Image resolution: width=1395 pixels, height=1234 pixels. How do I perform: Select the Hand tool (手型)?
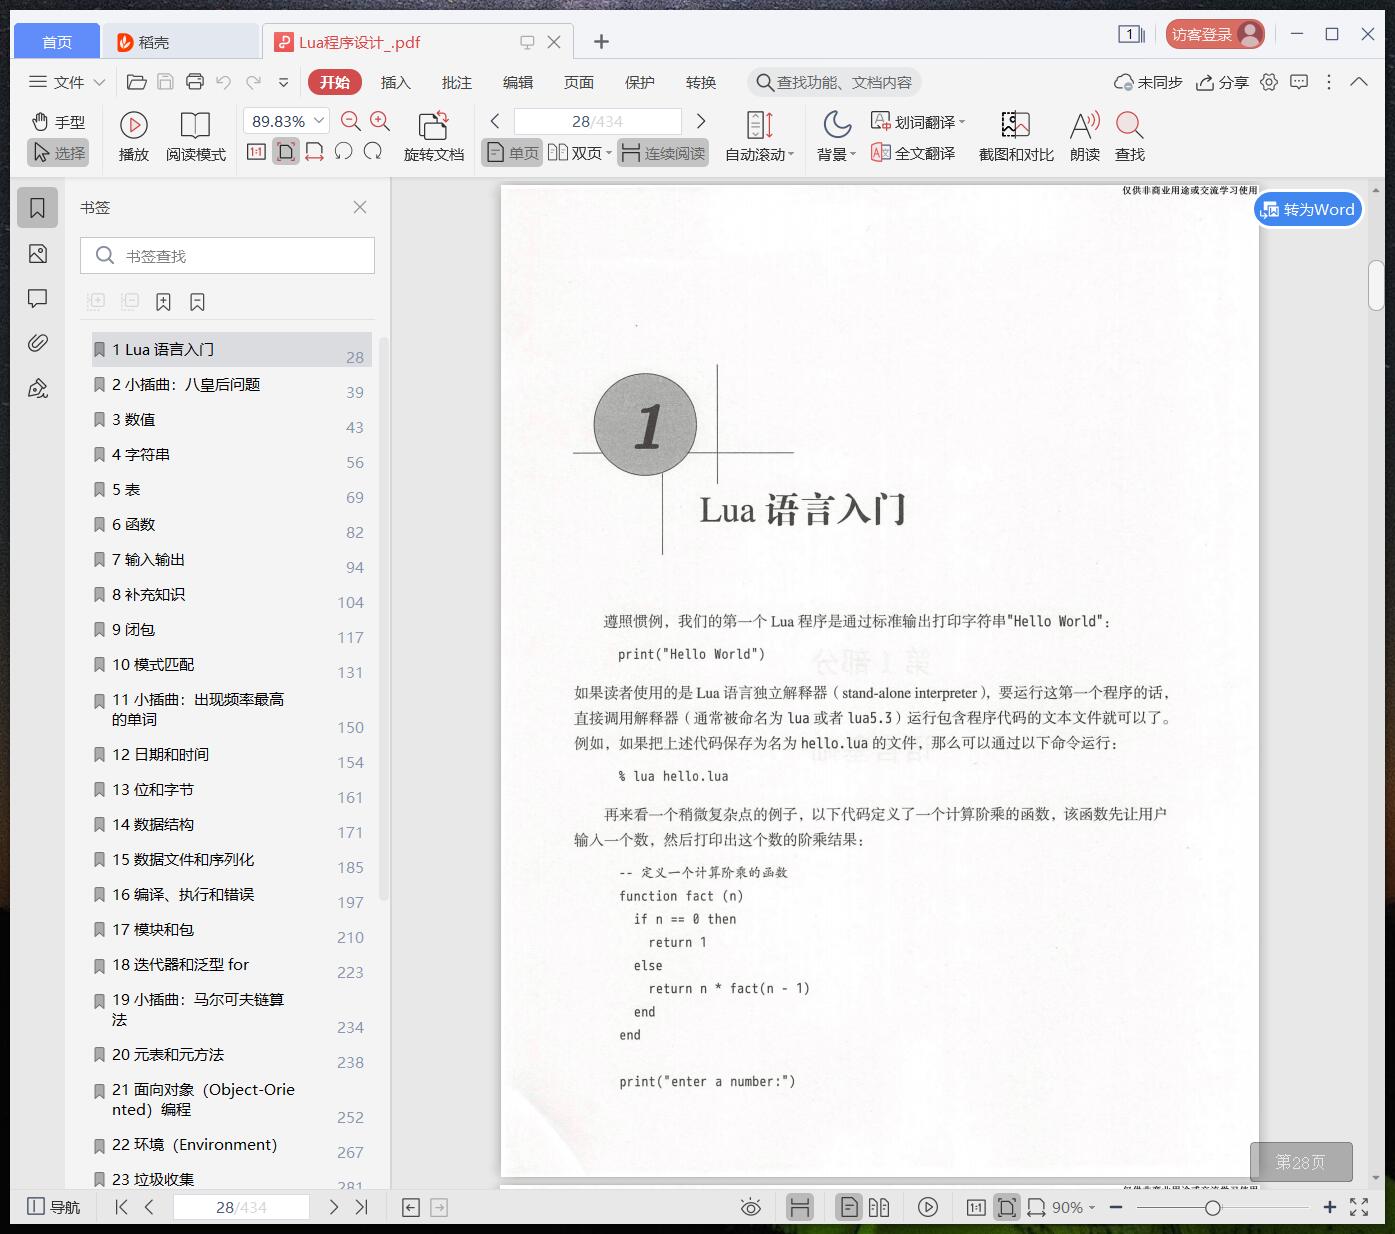point(58,122)
